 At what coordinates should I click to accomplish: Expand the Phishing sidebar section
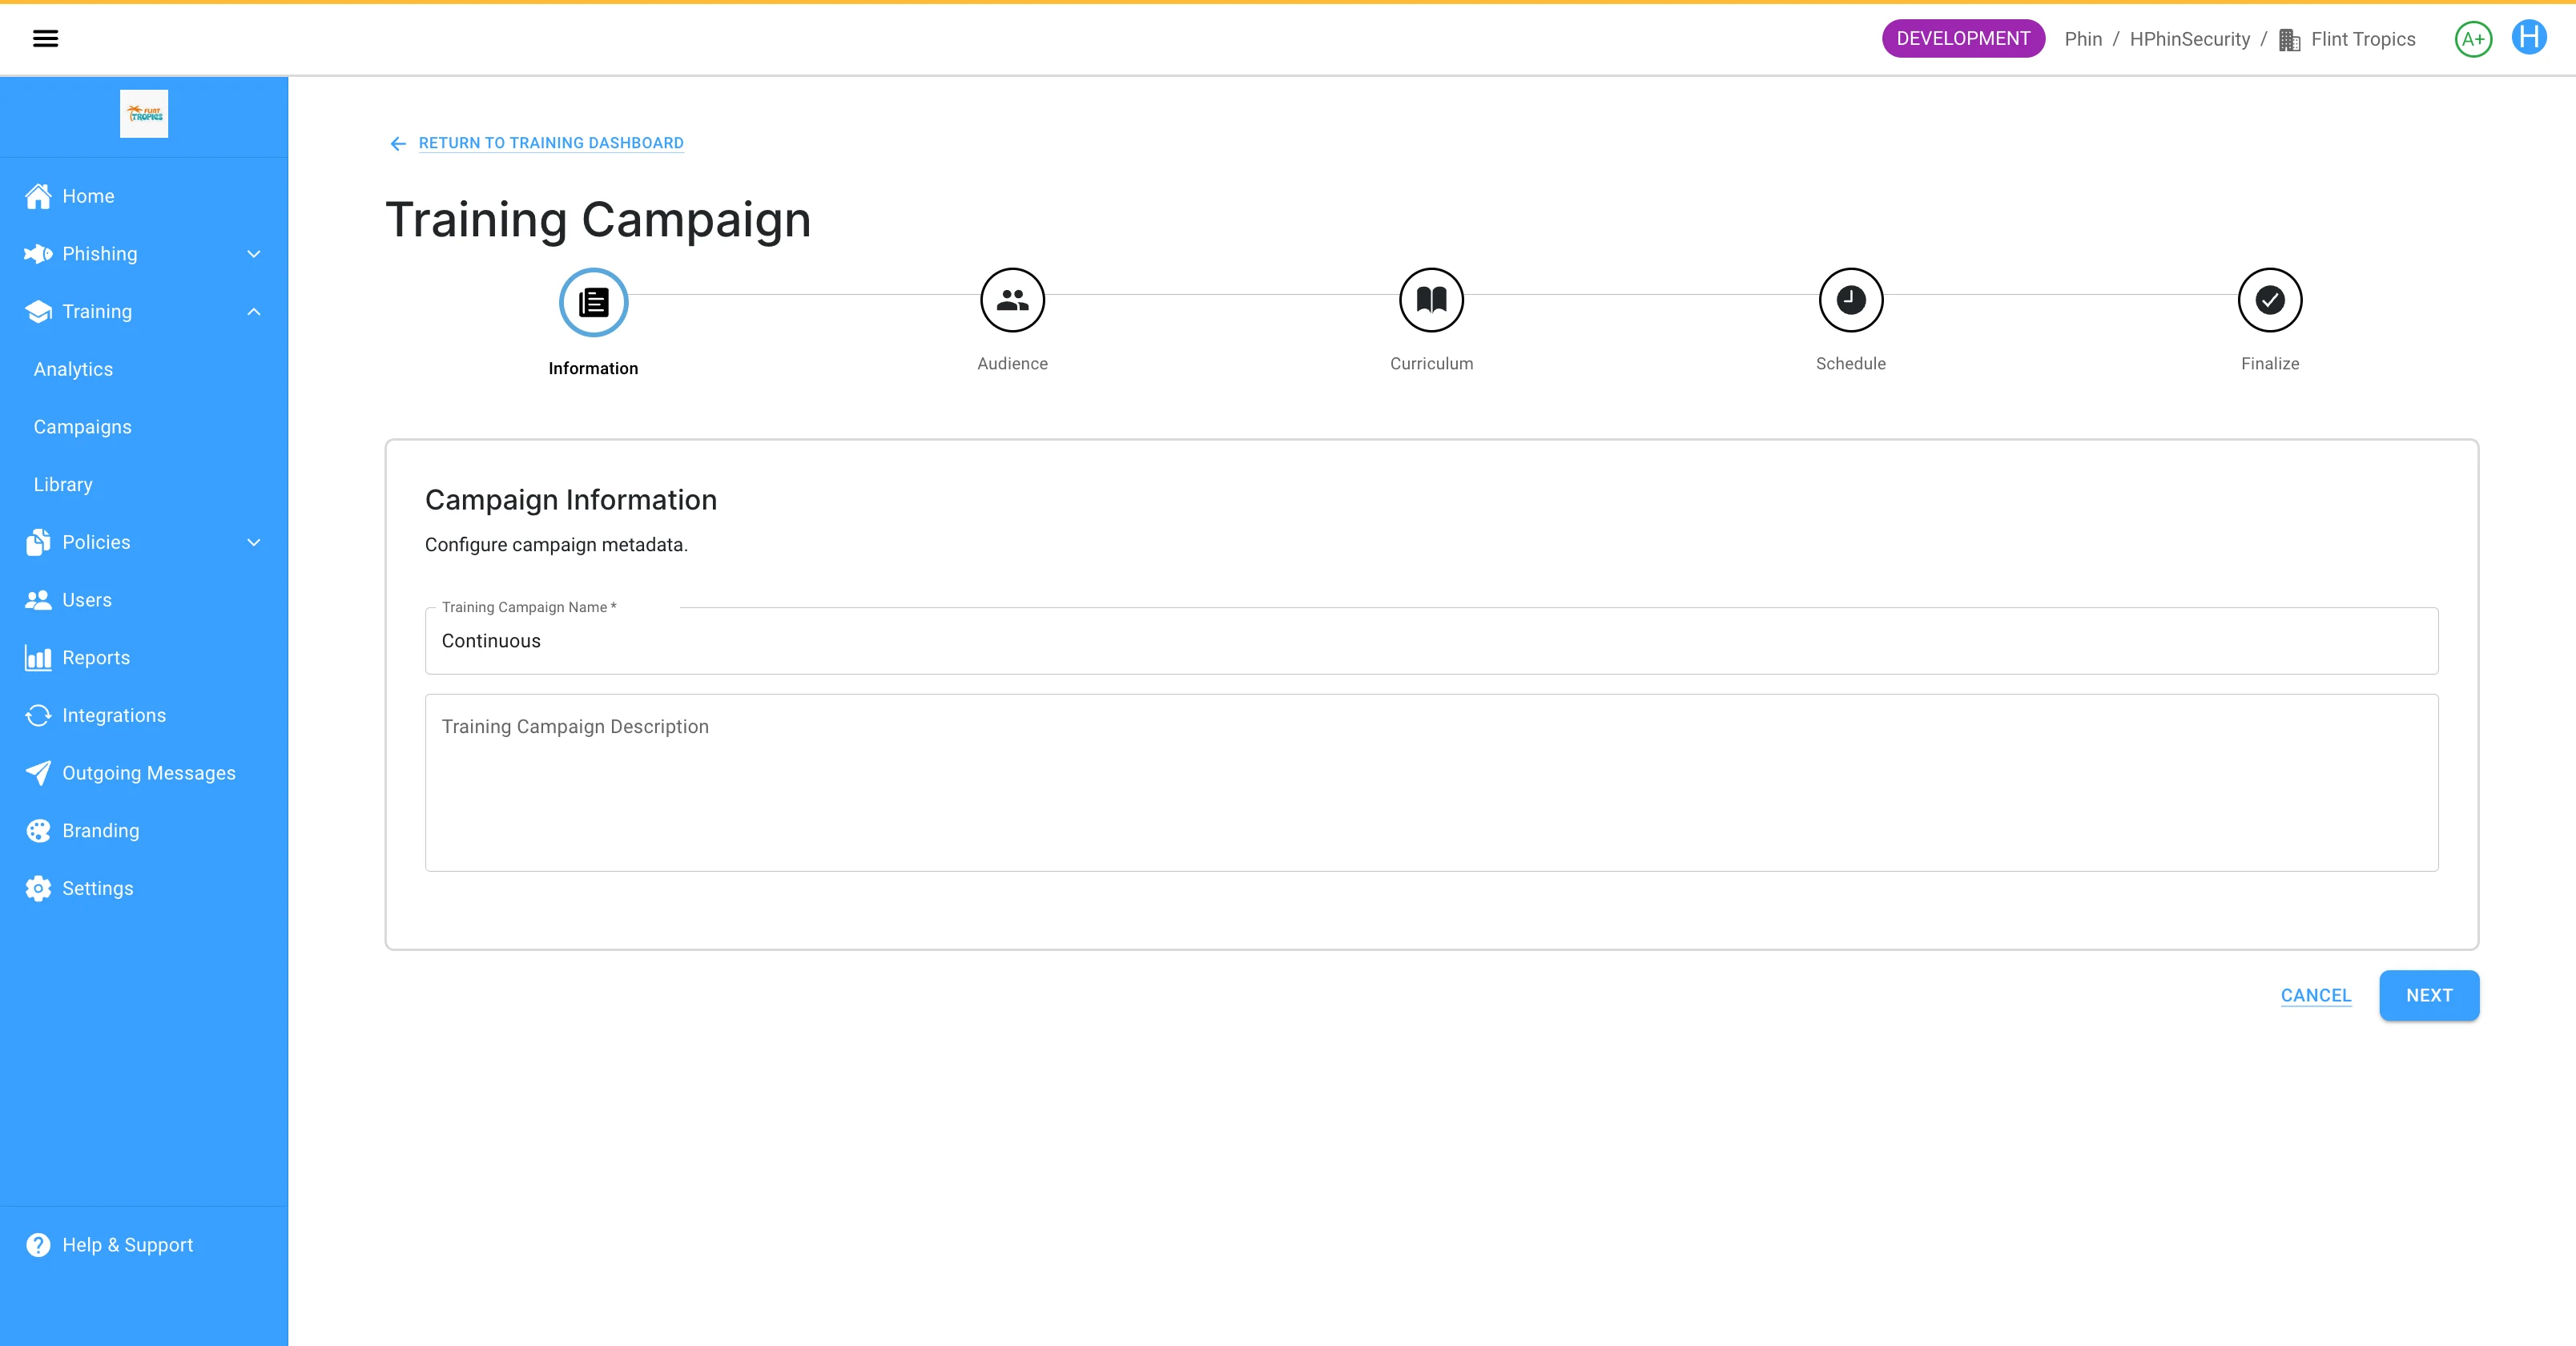click(x=253, y=254)
